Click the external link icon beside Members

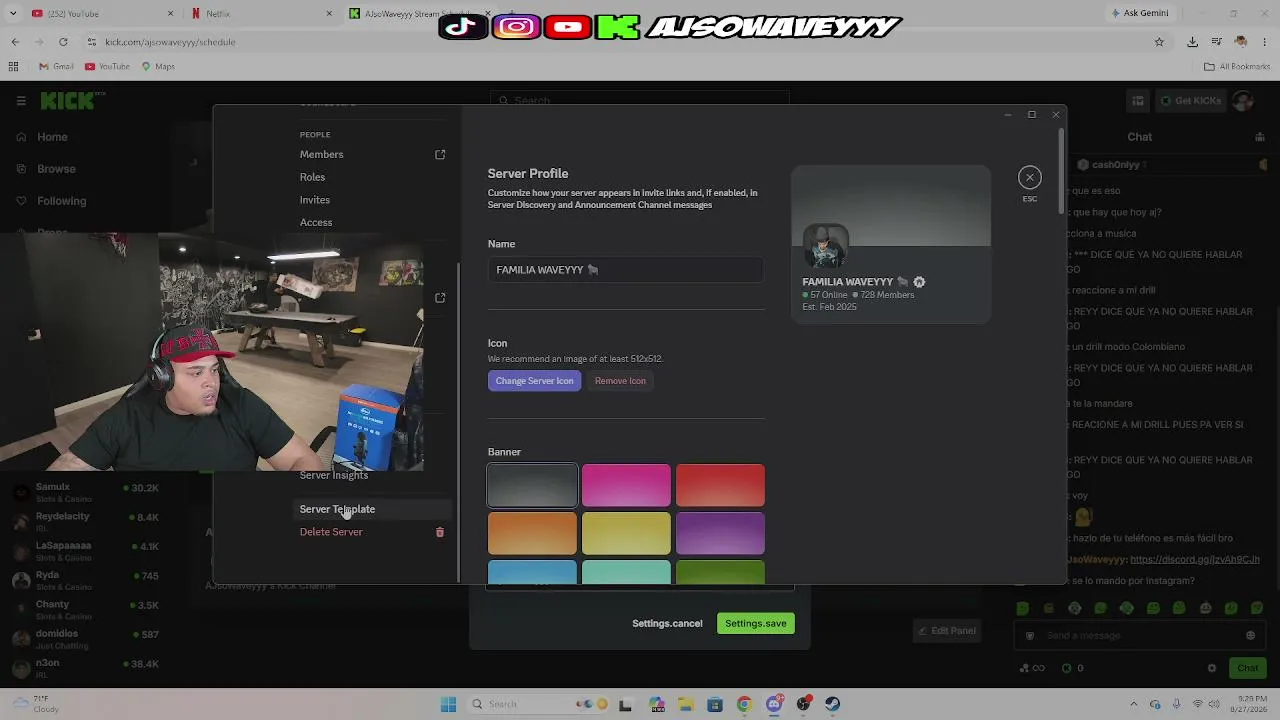click(440, 154)
